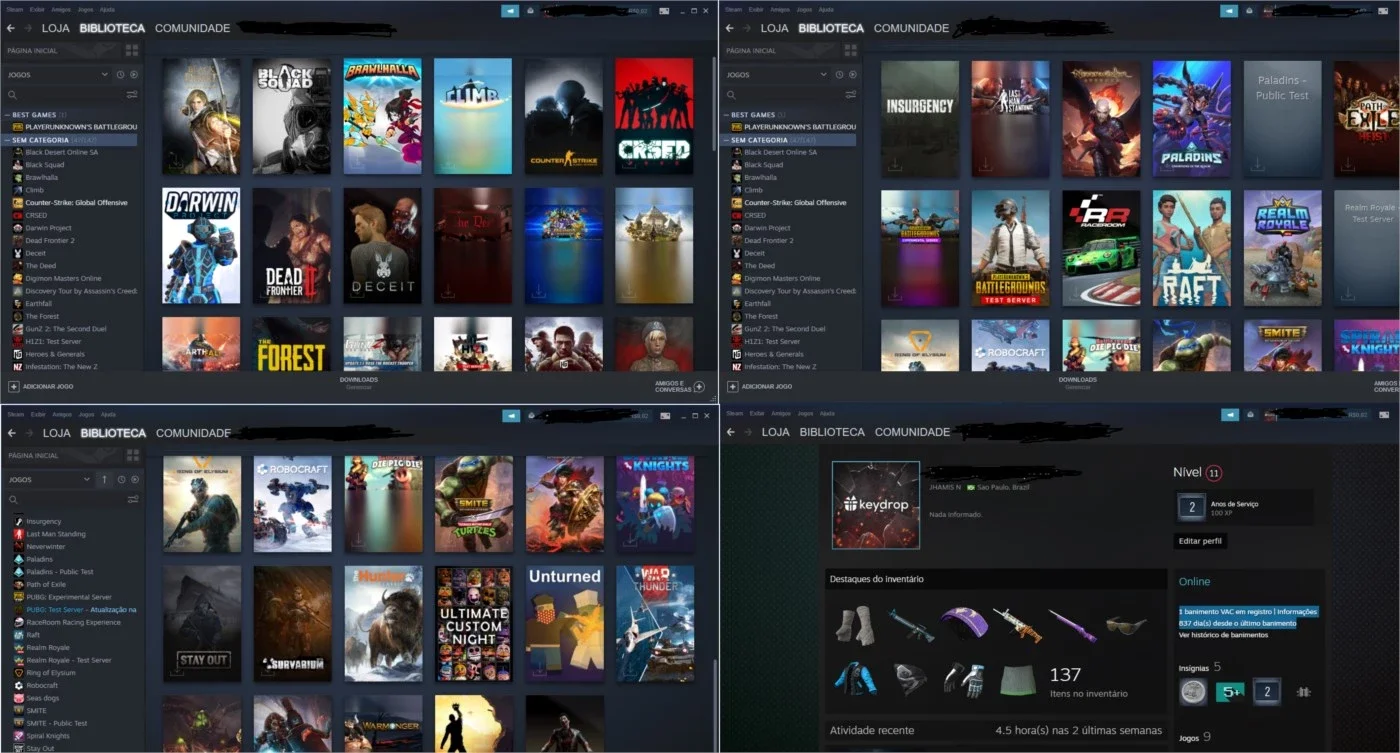Click the 5+ badge under Insígnias
This screenshot has height=753, width=1400.
point(1229,691)
